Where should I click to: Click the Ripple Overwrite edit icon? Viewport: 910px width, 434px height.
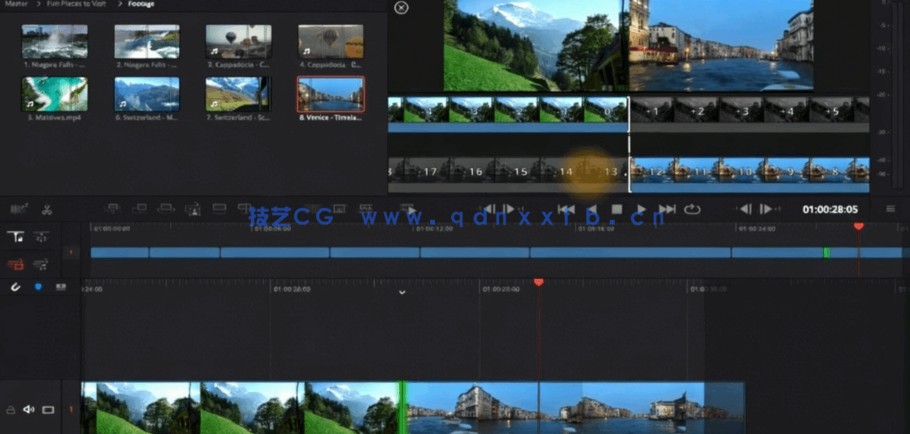[x=166, y=209]
